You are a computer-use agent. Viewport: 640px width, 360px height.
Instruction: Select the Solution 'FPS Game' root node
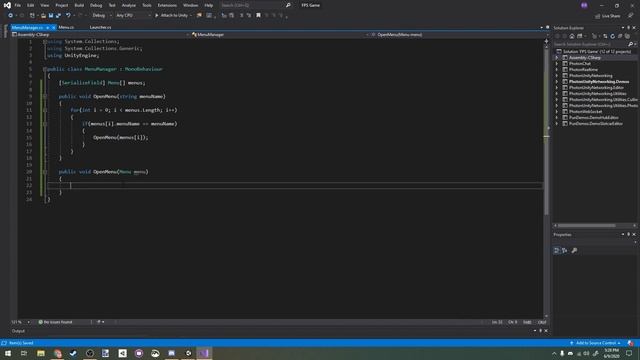[596, 51]
